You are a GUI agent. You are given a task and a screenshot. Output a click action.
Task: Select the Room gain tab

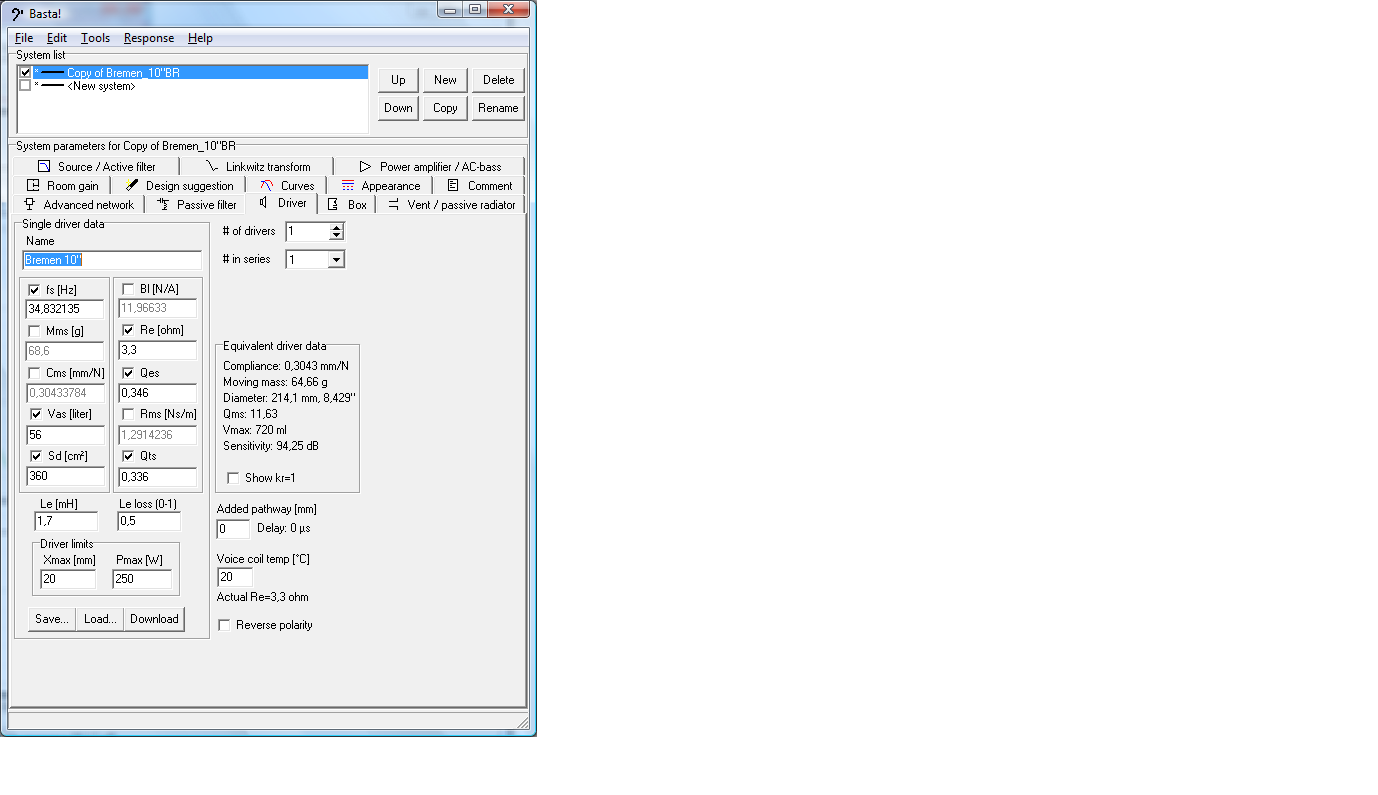62,186
